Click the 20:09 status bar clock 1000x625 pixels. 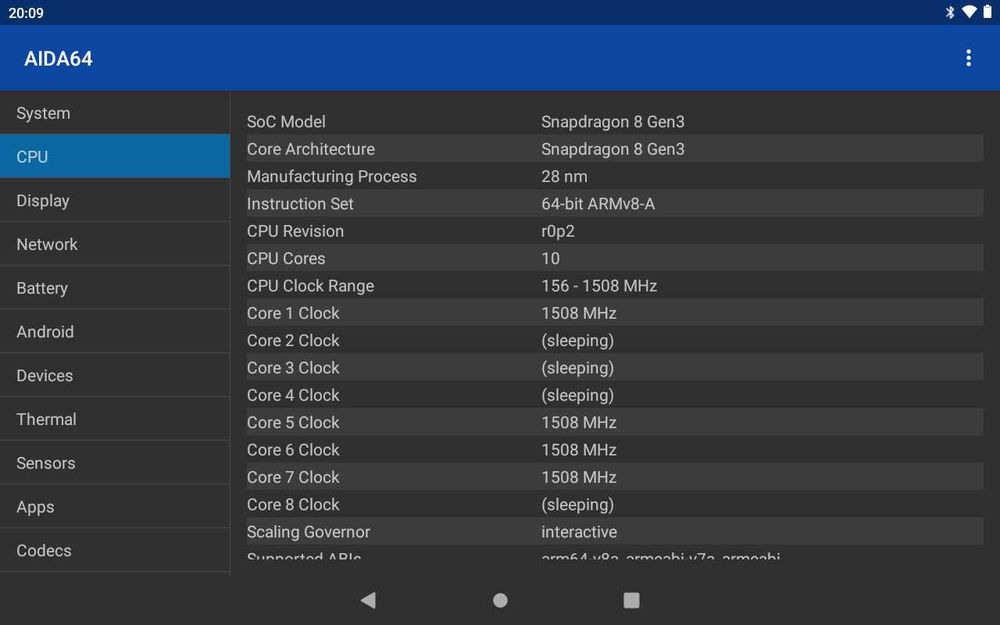click(26, 13)
